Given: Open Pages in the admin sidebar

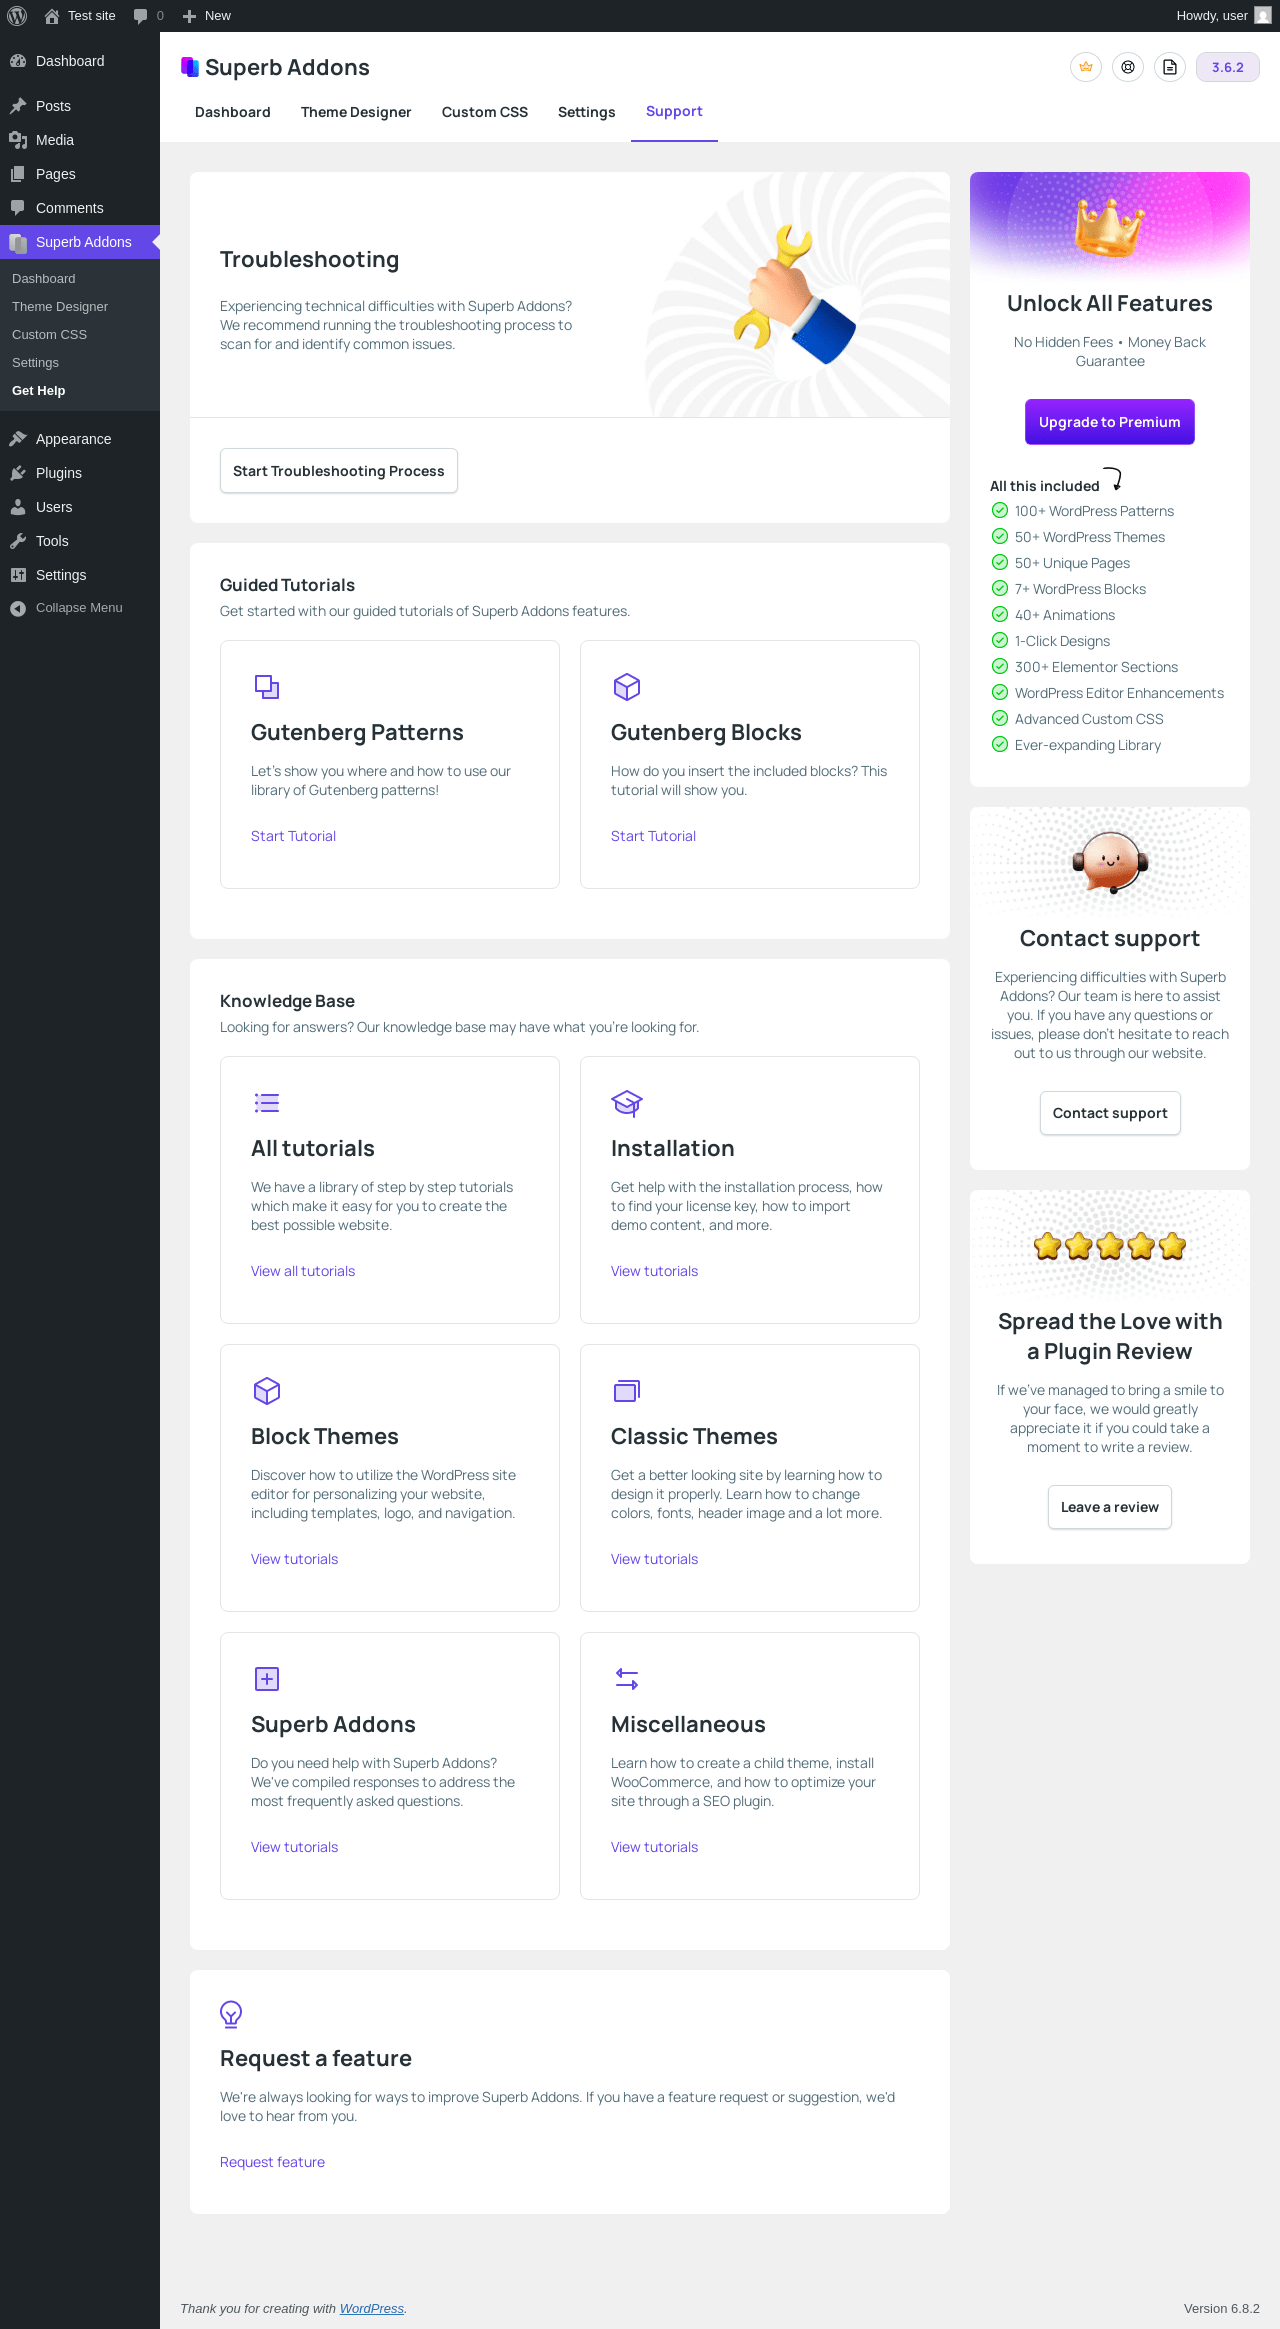Looking at the screenshot, I should tap(80, 174).
